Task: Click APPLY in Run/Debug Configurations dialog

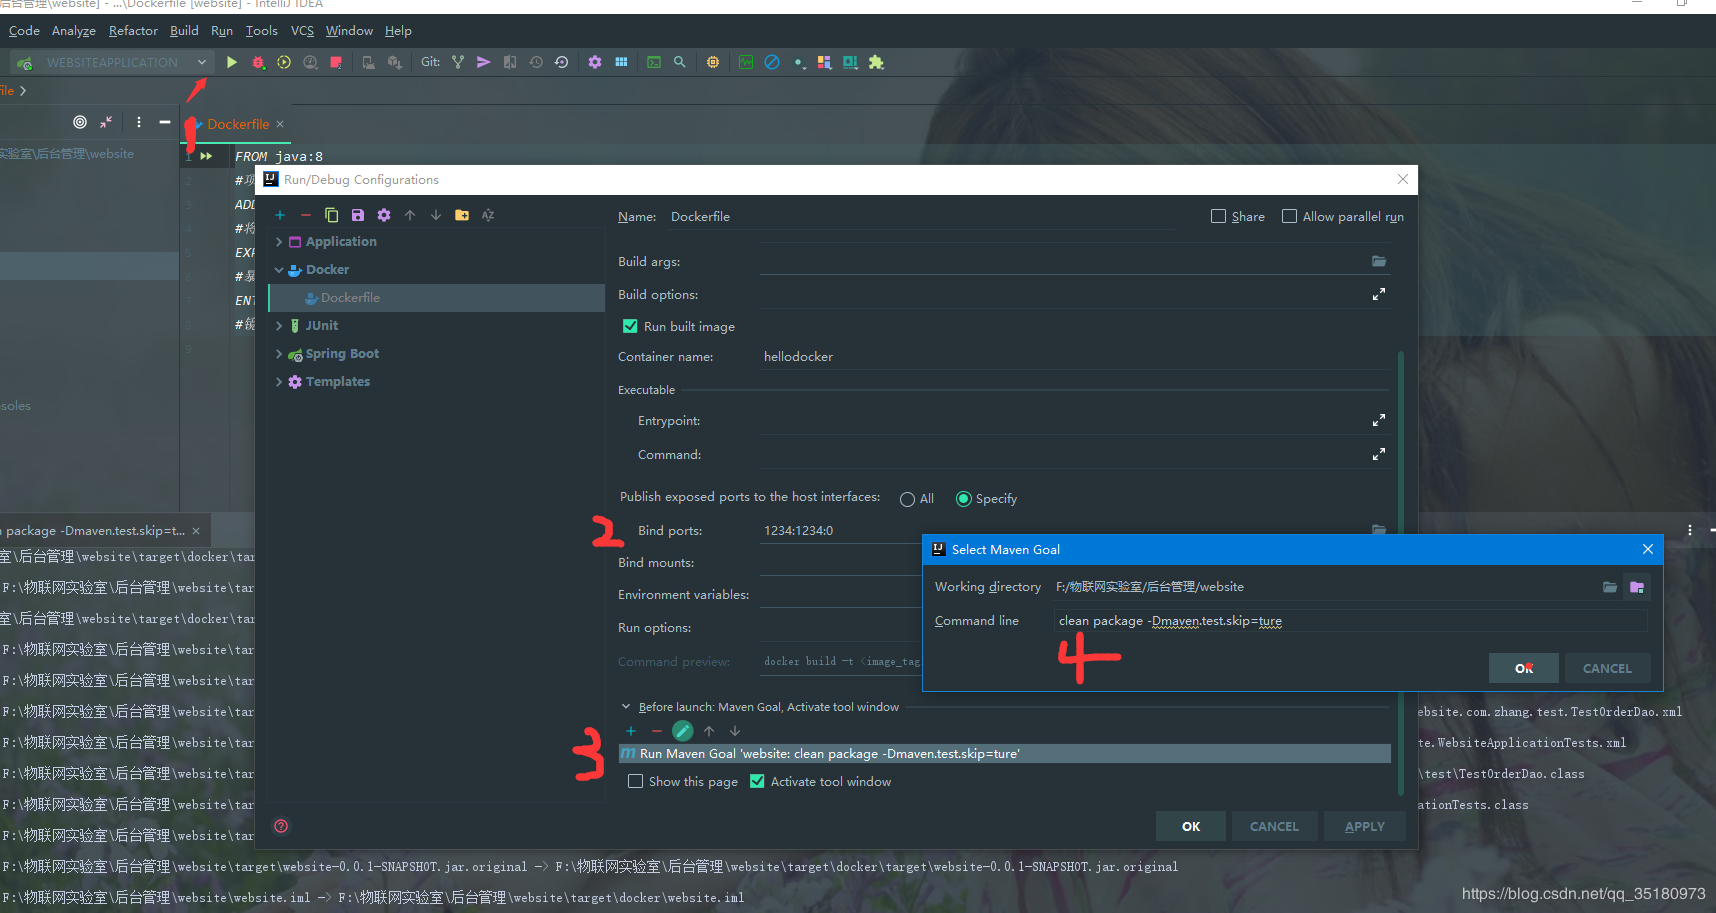Action: 1365,826
